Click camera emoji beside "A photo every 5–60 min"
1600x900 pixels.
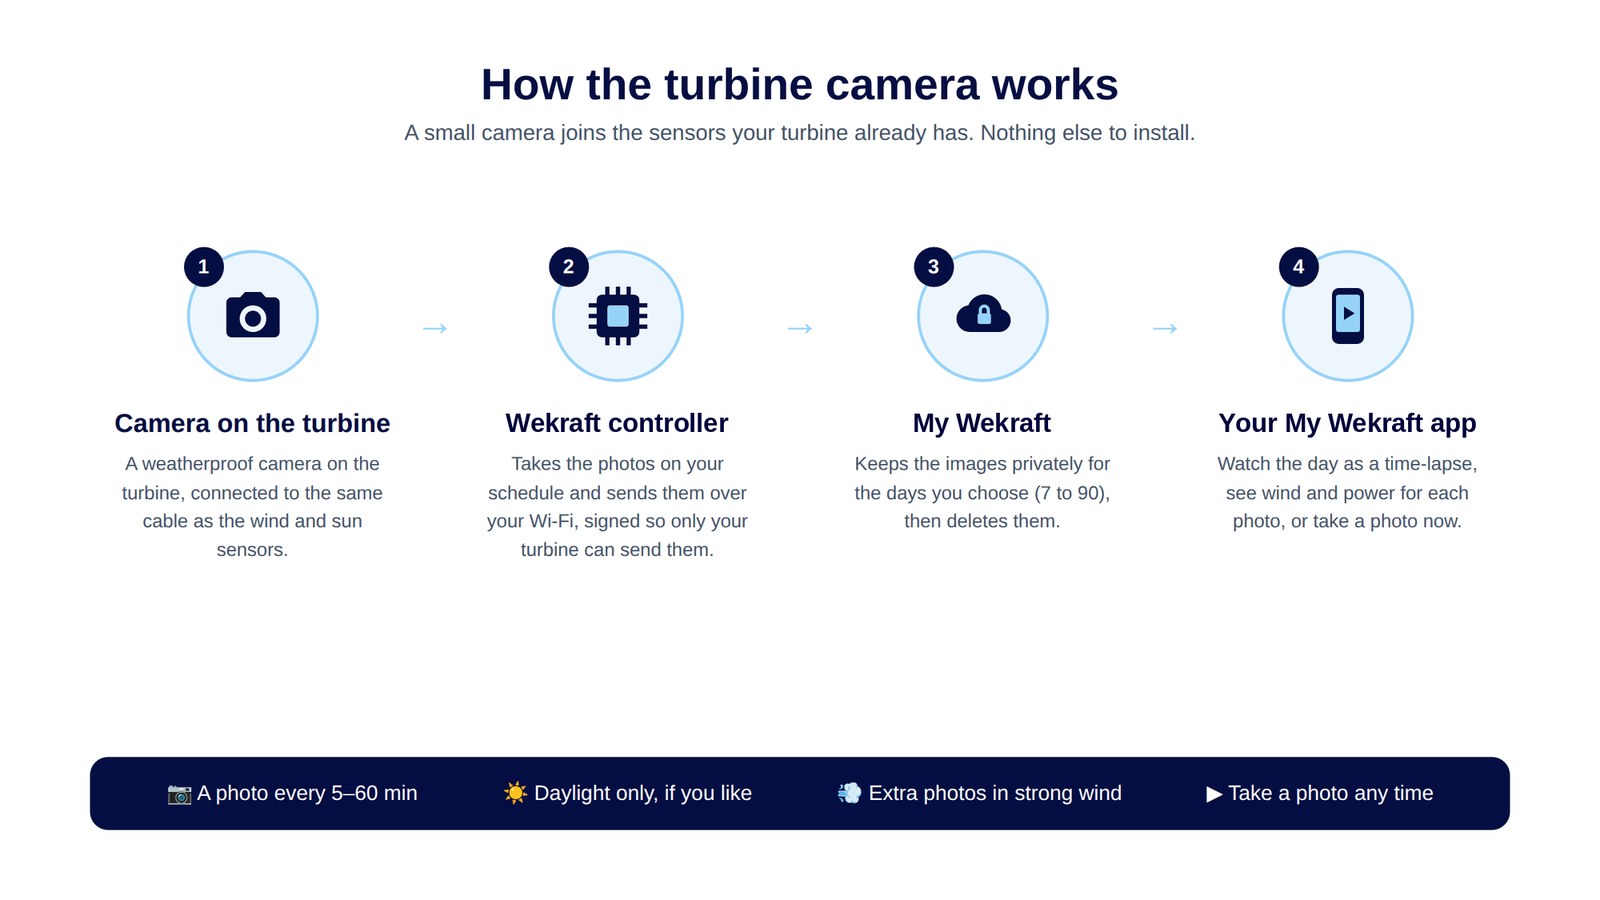click(179, 794)
